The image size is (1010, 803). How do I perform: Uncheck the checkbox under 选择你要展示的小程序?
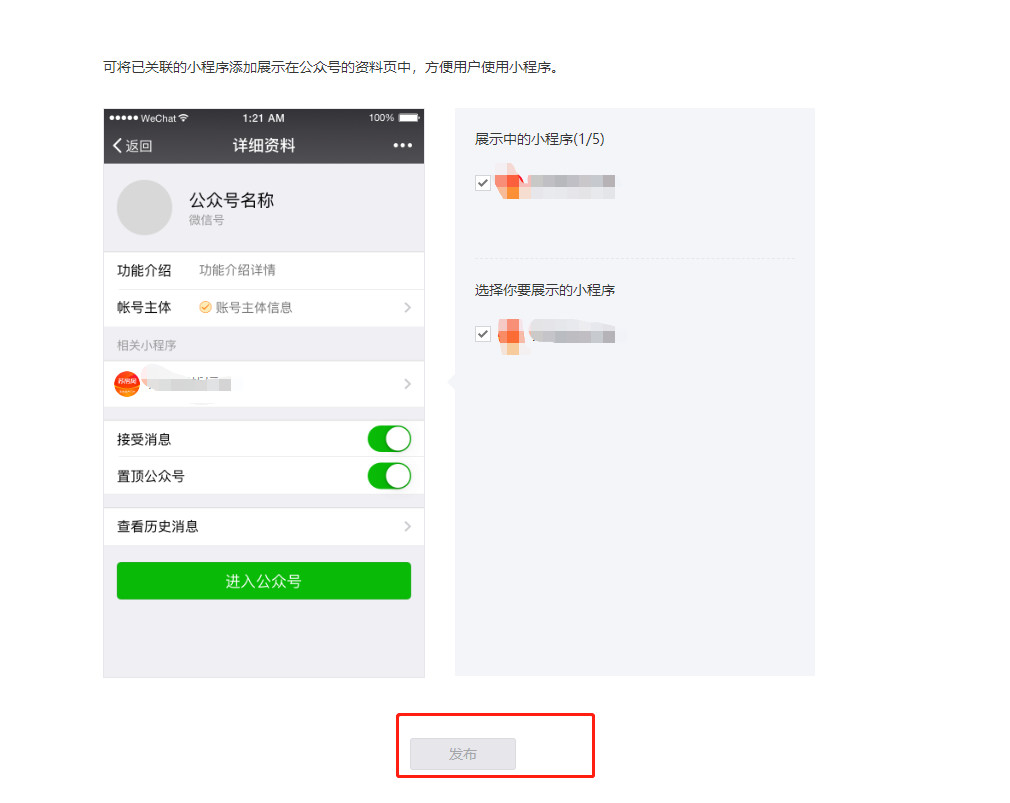(482, 334)
